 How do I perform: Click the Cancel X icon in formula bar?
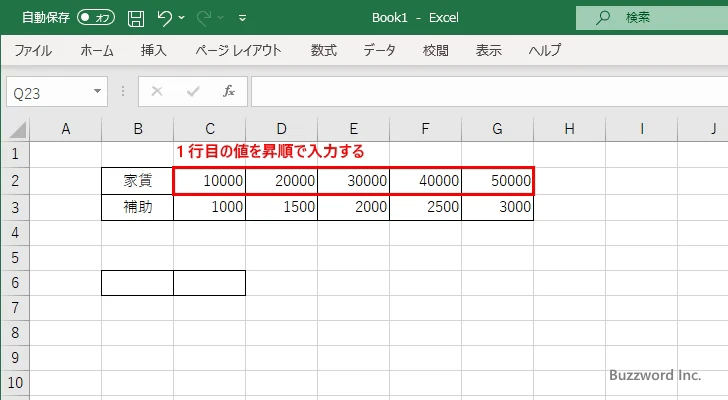click(157, 91)
